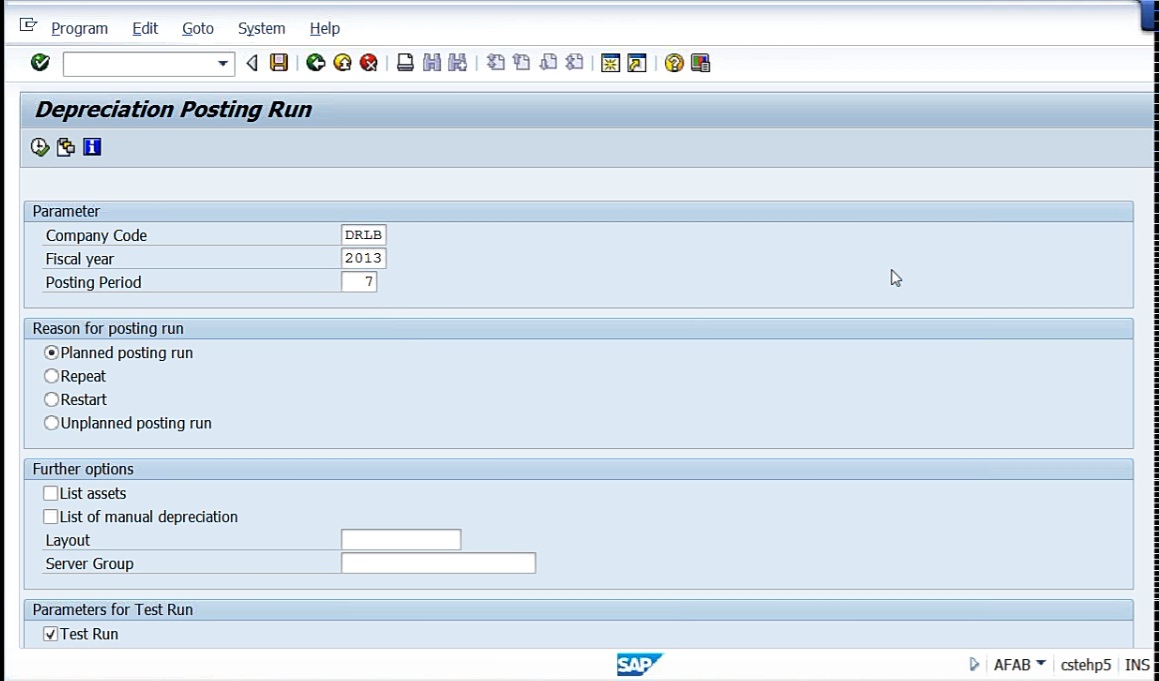Click the First Page icon

coord(495,63)
